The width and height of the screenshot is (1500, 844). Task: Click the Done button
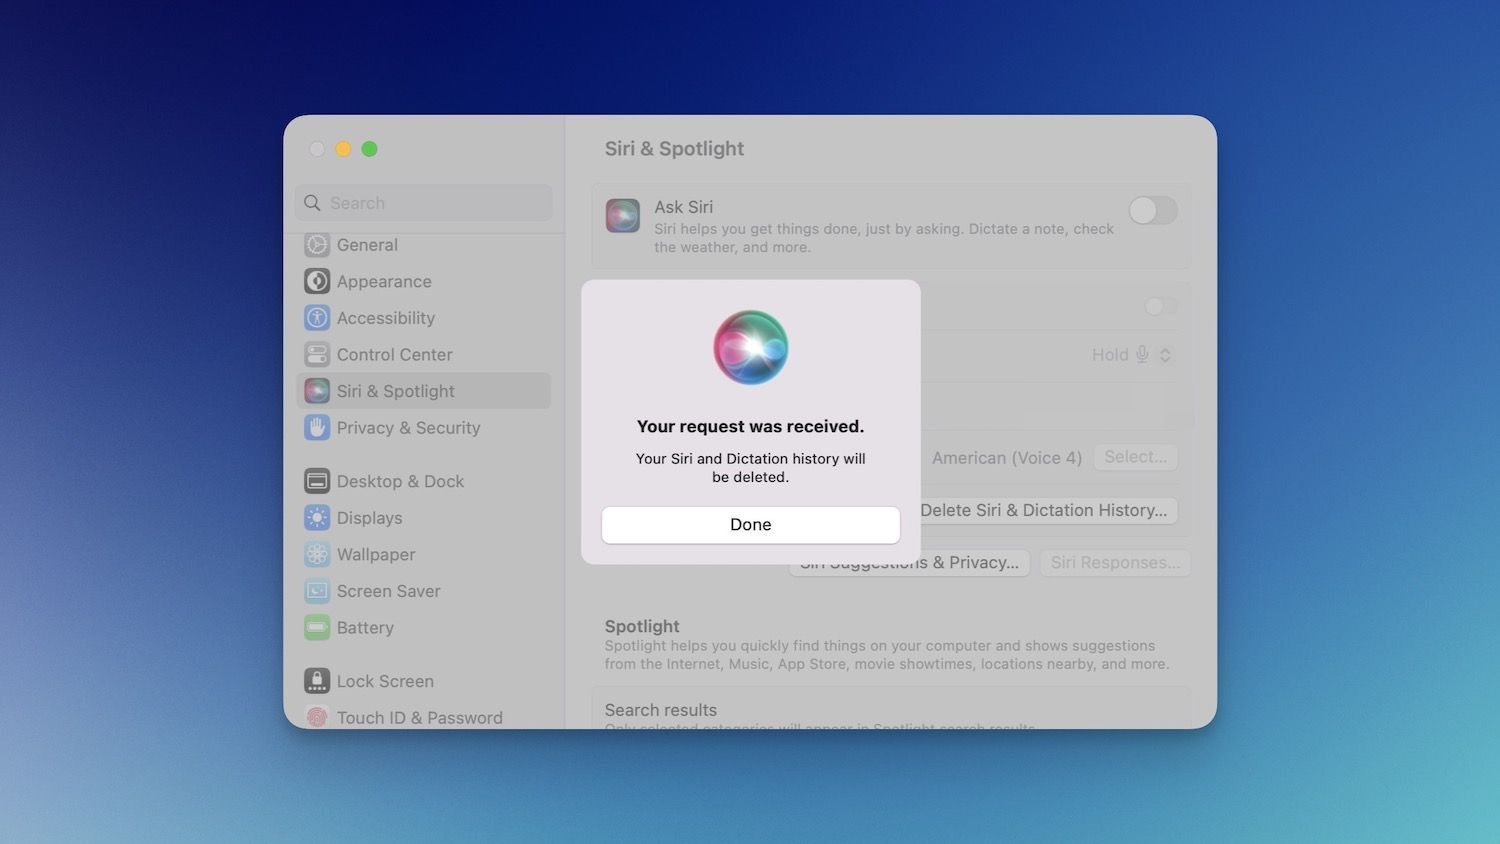751,524
